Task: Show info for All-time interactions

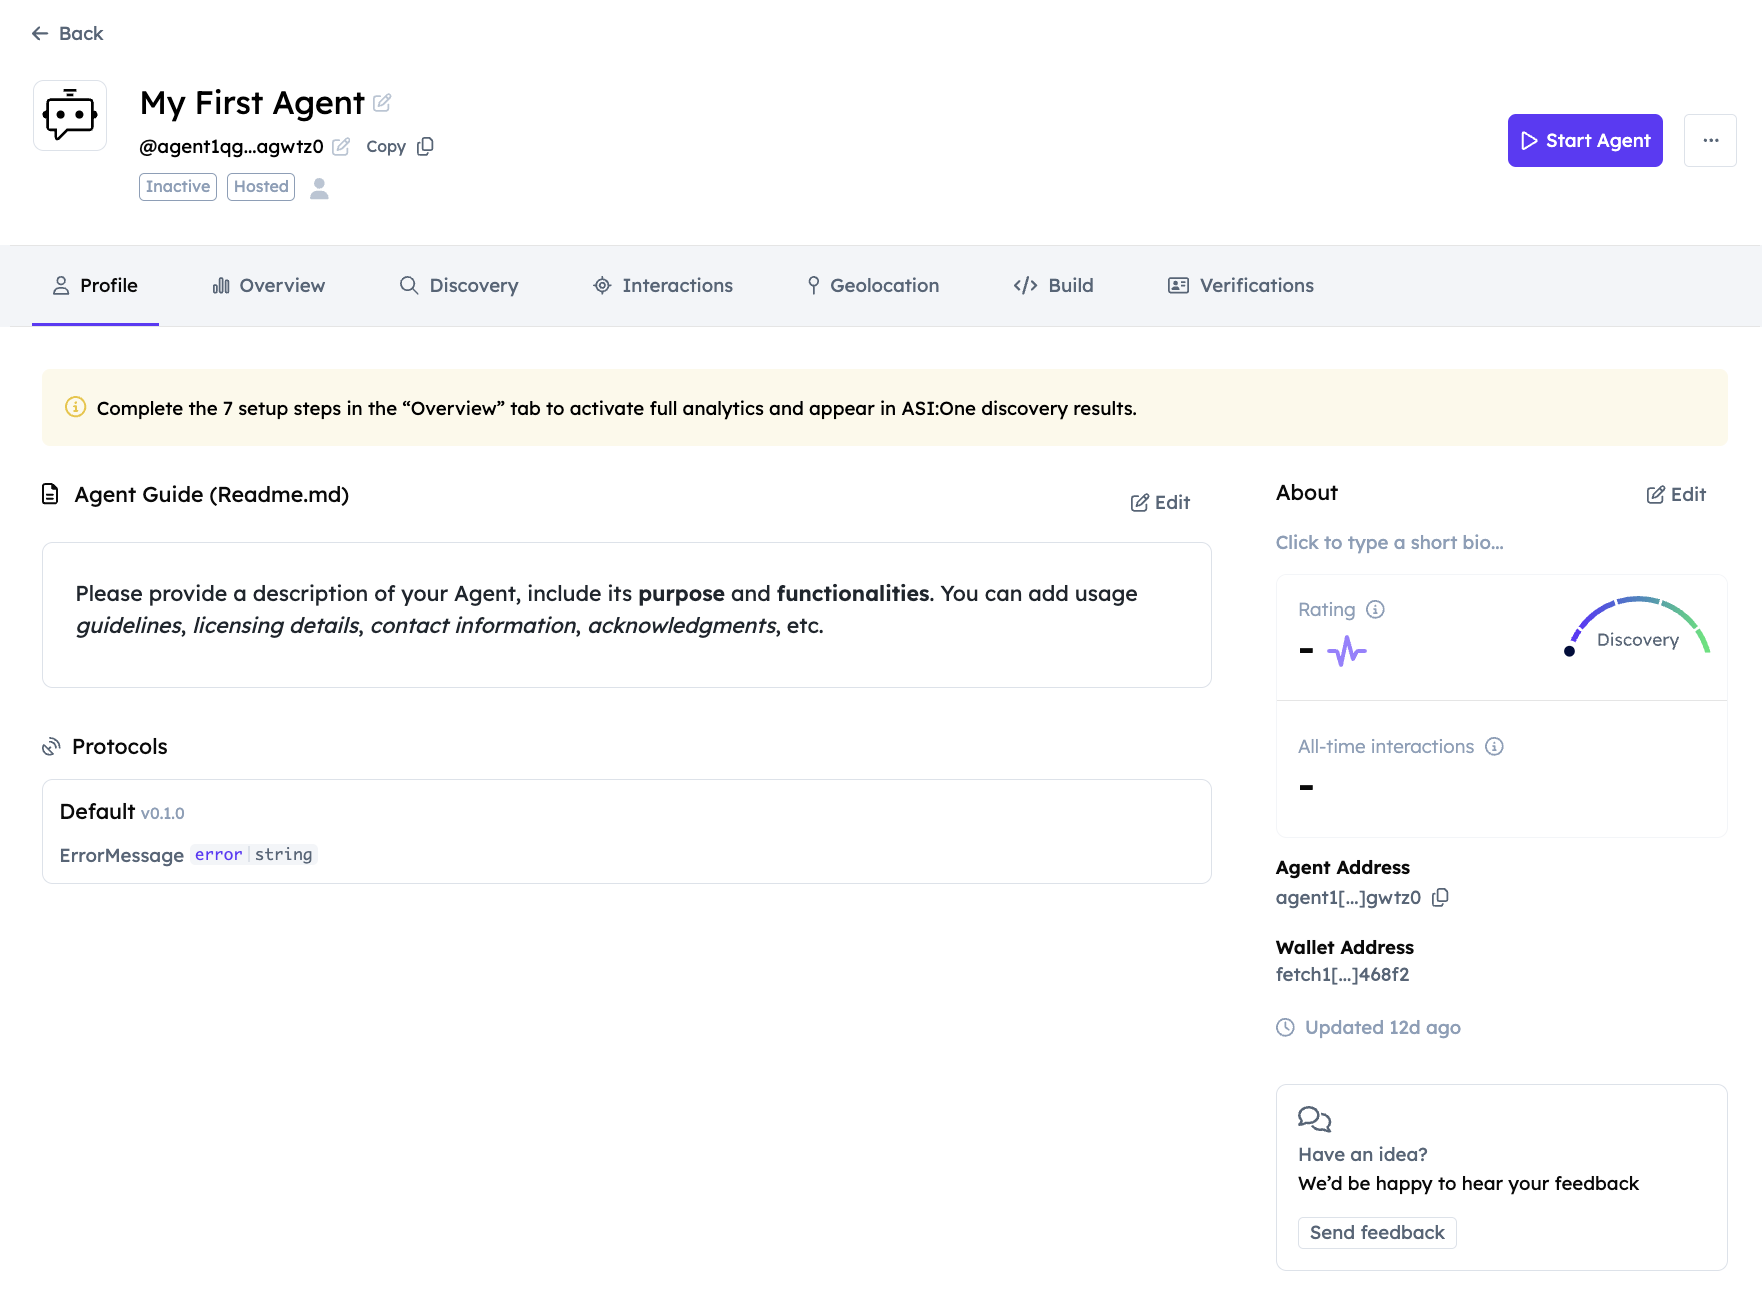Action: tap(1494, 747)
